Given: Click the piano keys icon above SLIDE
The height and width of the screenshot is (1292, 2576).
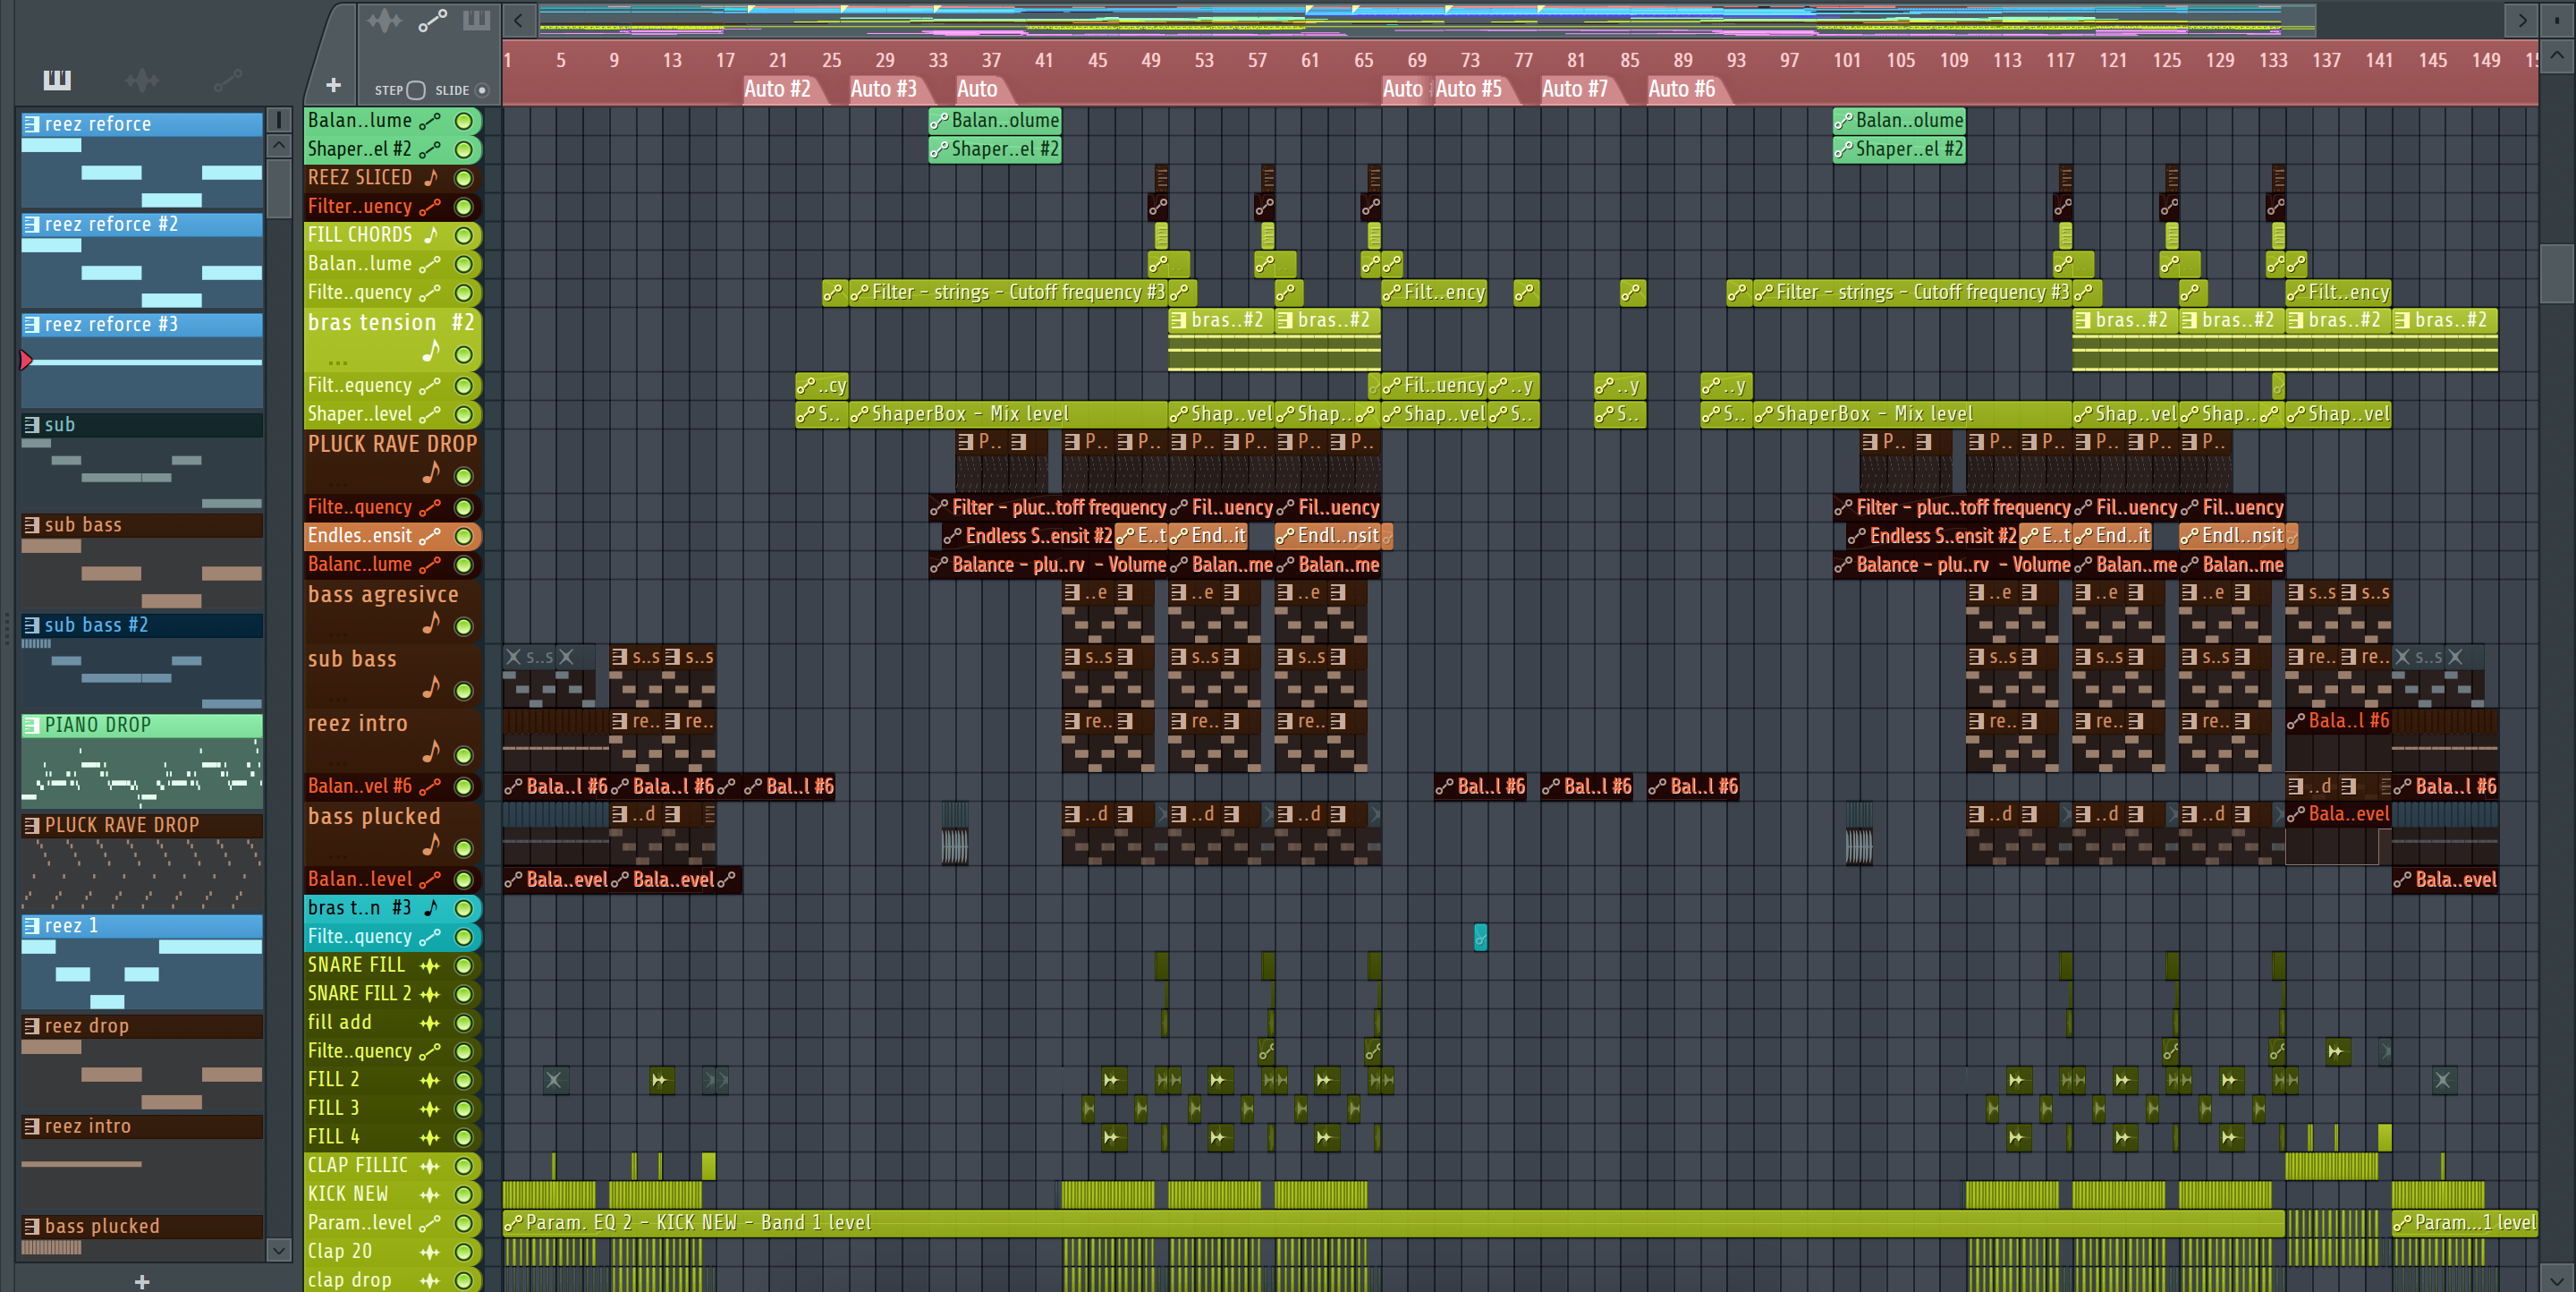Looking at the screenshot, I should pyautogui.click(x=477, y=20).
